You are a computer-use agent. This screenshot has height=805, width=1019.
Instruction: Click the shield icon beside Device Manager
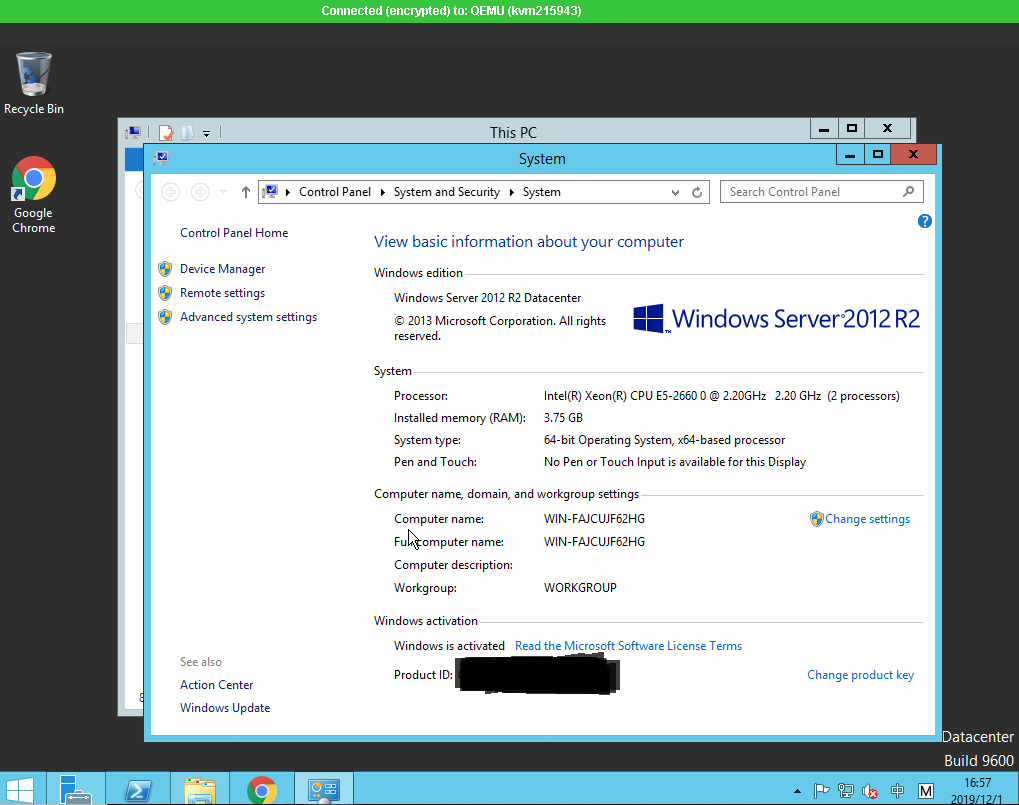[165, 269]
